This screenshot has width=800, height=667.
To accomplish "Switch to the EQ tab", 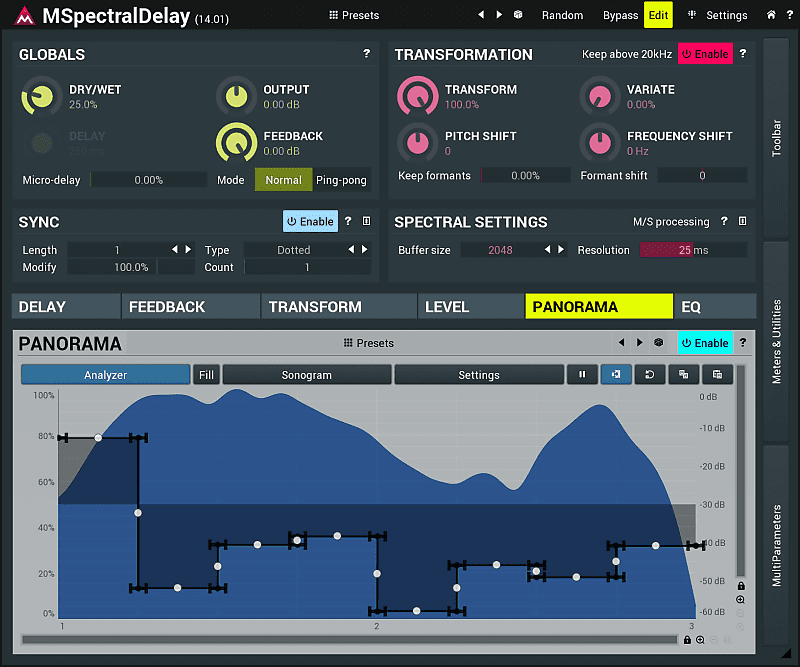I will [710, 306].
